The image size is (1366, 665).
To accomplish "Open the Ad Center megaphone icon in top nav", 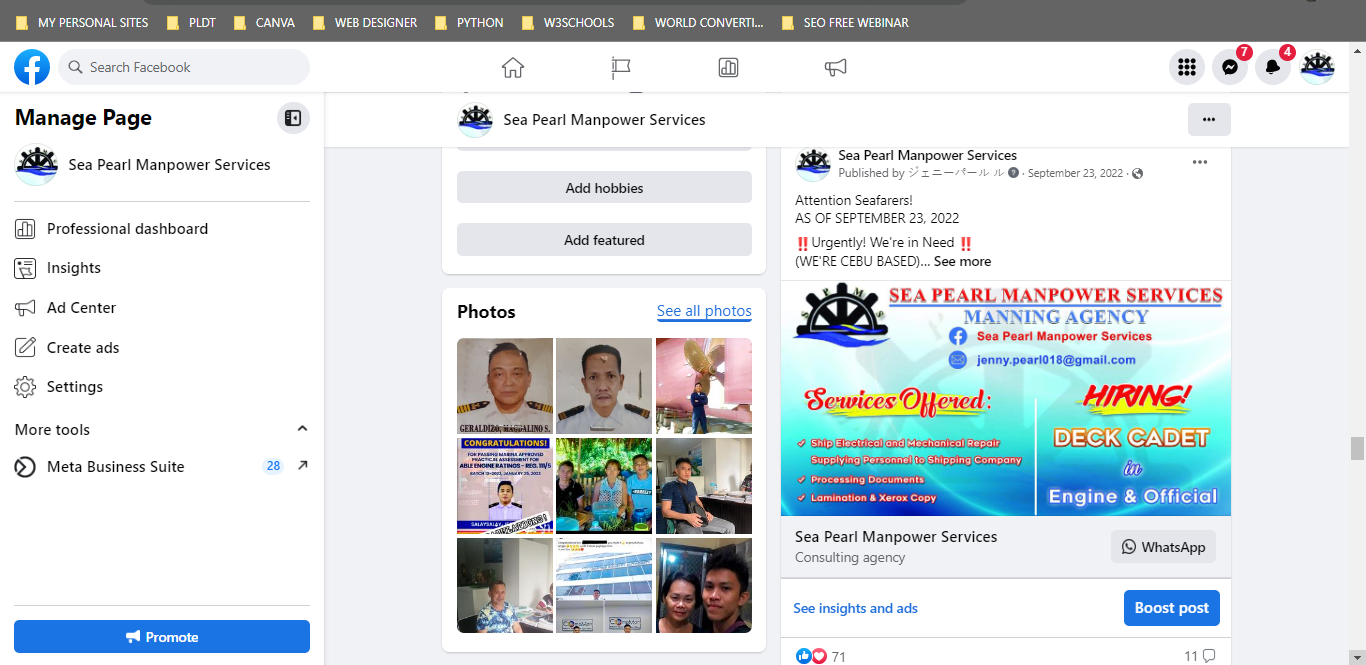I will point(836,67).
